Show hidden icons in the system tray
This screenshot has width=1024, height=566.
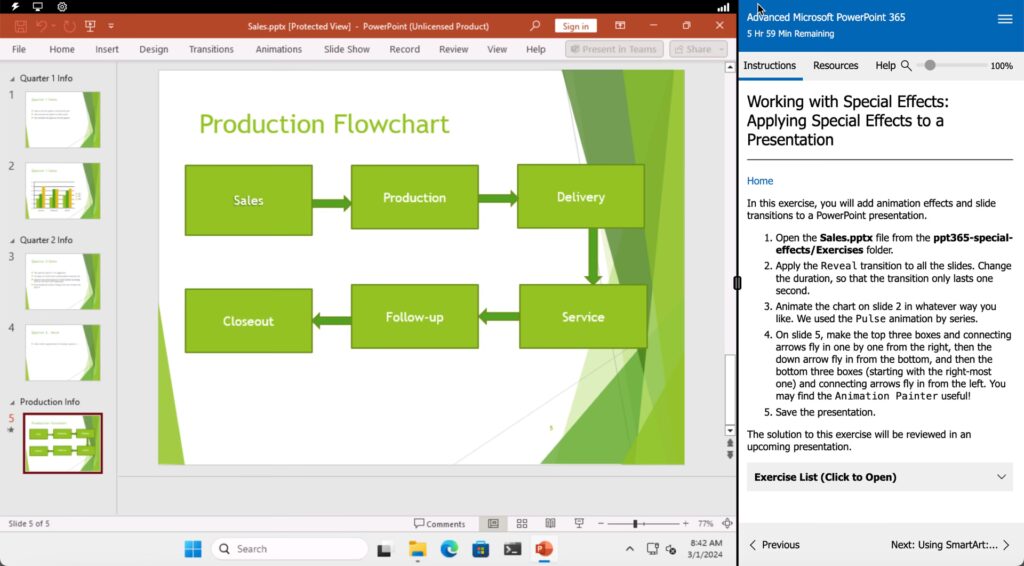click(629, 549)
